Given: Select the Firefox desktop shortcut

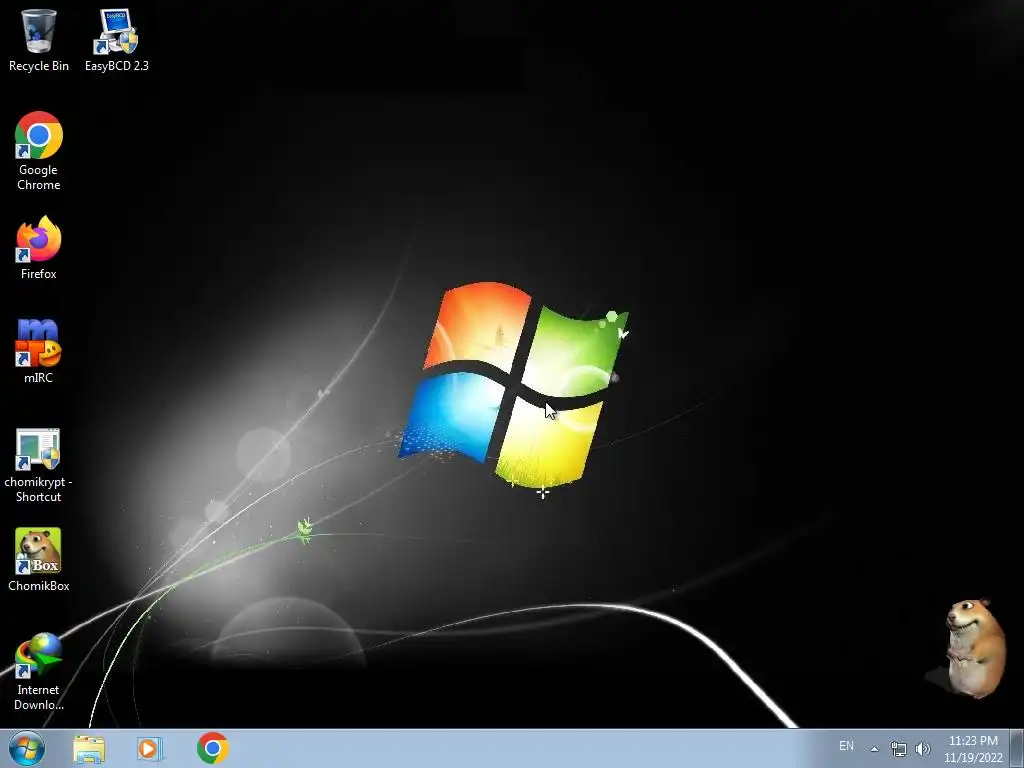Looking at the screenshot, I should pyautogui.click(x=39, y=248).
